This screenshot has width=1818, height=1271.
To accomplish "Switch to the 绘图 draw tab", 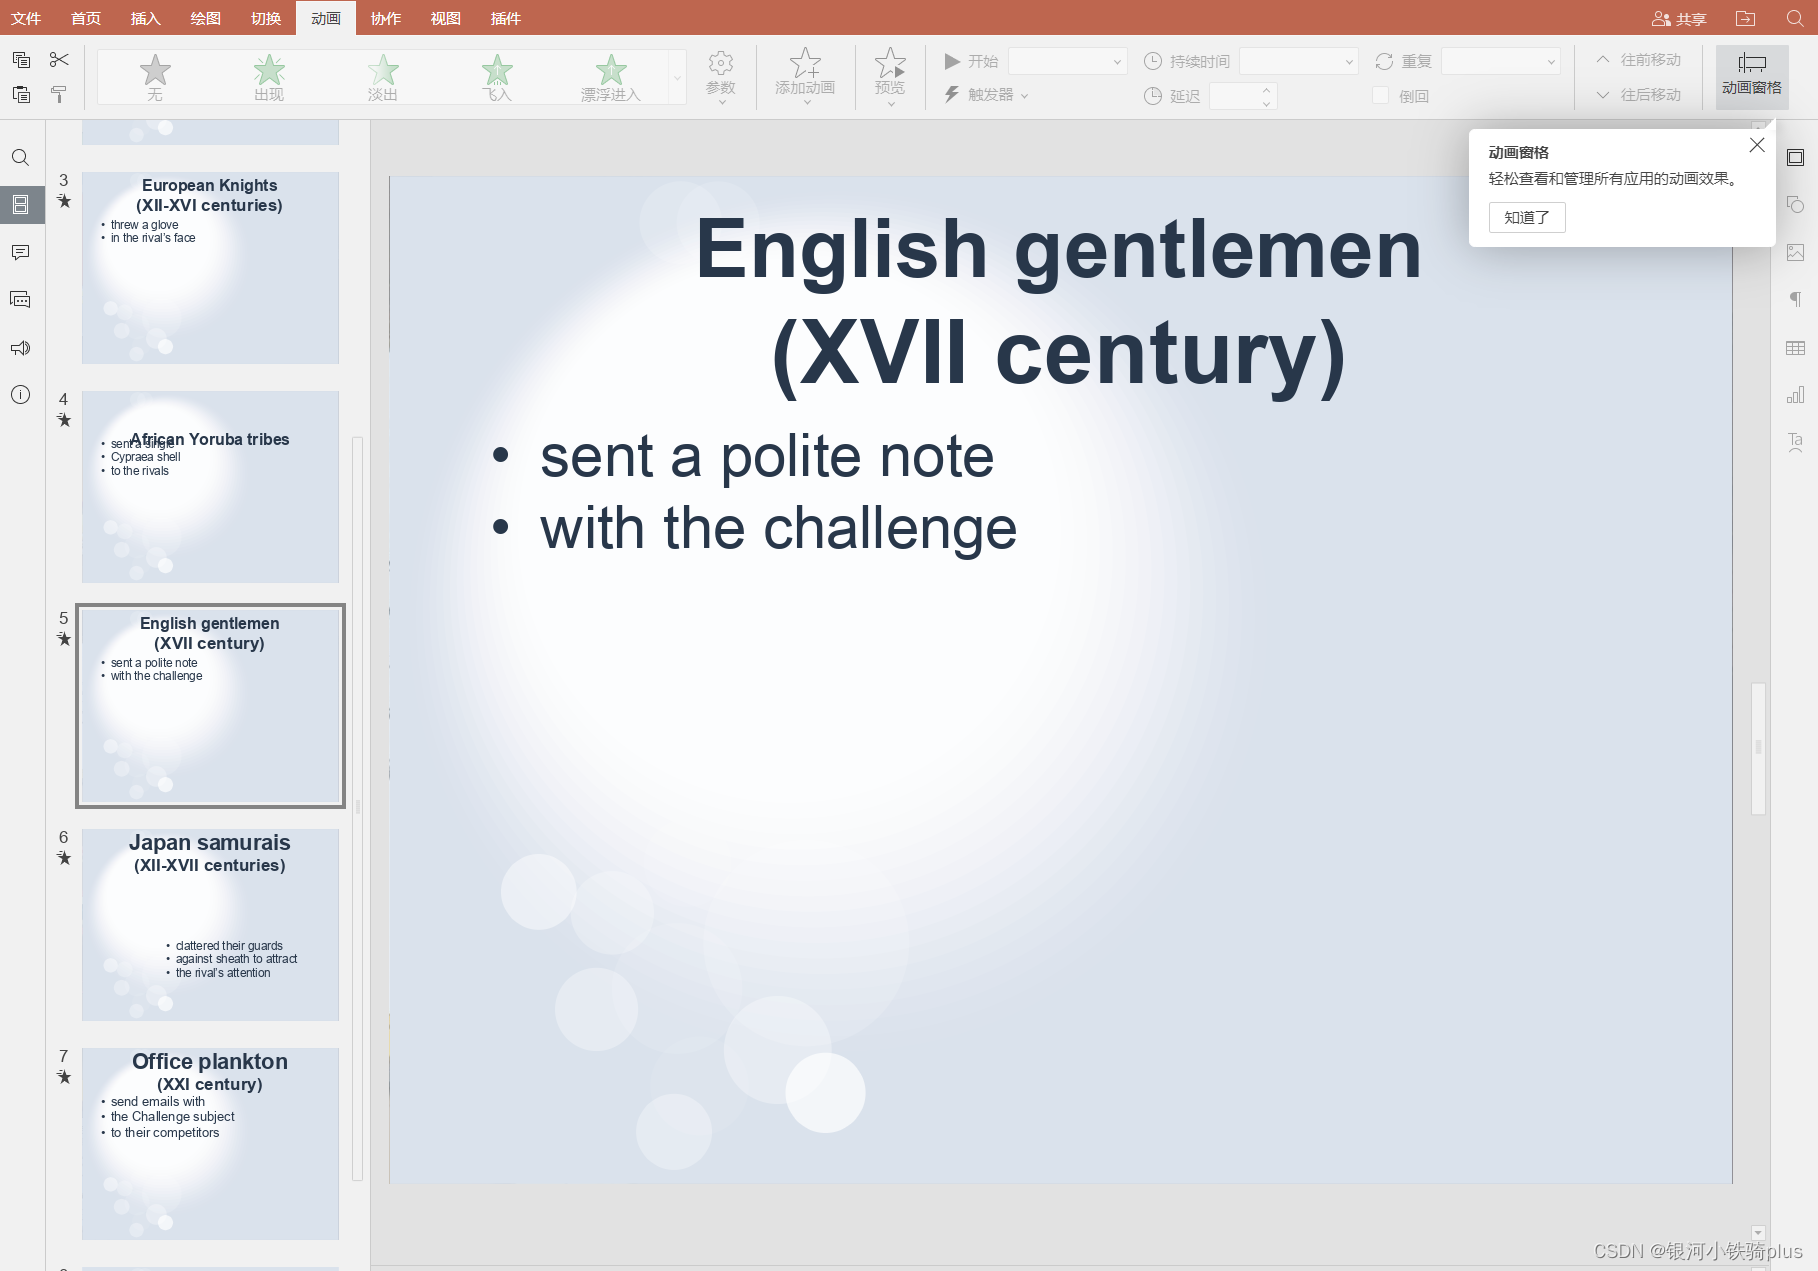I will 206,19.
